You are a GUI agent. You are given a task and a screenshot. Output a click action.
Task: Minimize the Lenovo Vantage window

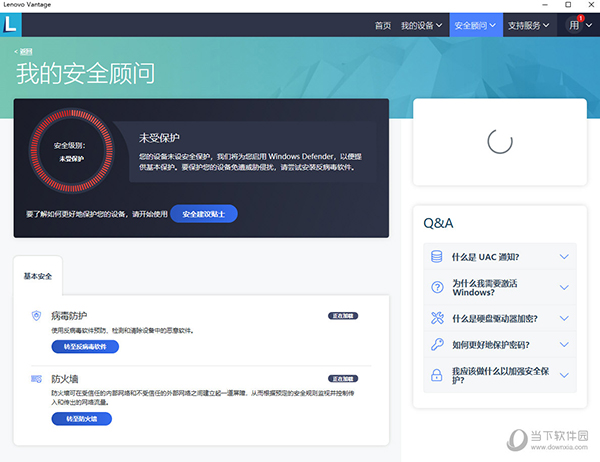pyautogui.click(x=545, y=5)
